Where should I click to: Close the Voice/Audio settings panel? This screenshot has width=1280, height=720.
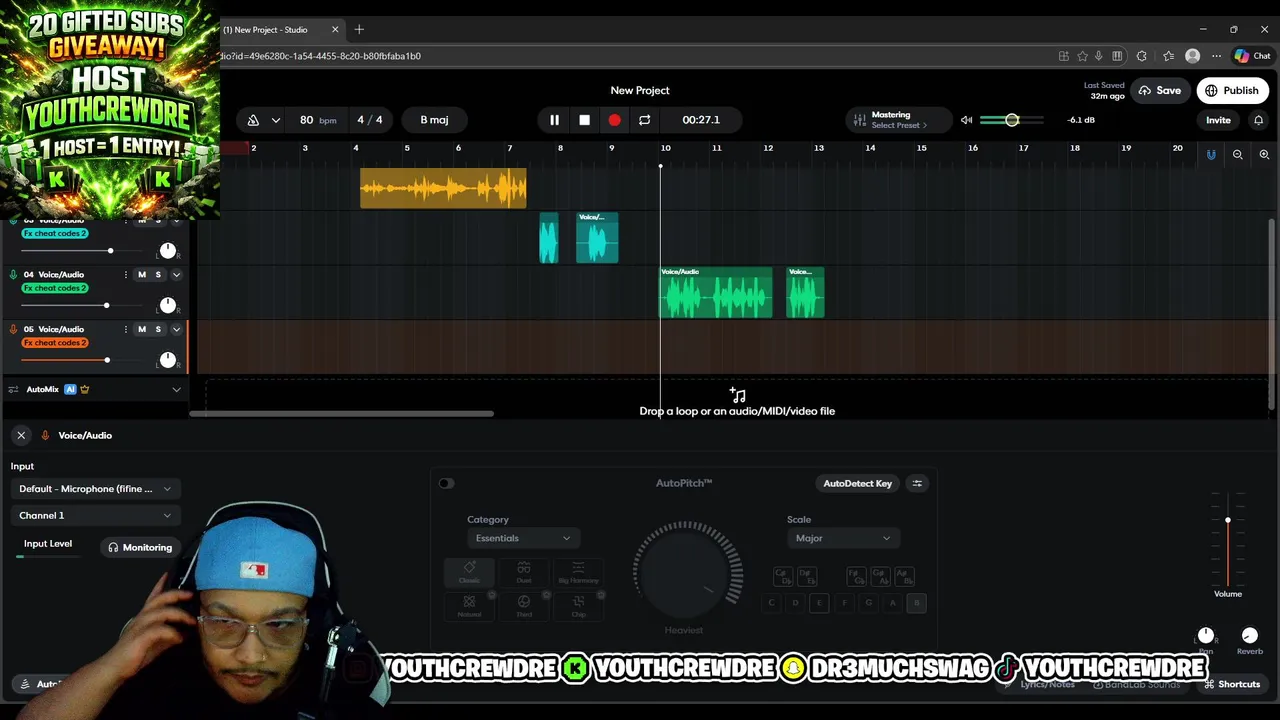[21, 435]
